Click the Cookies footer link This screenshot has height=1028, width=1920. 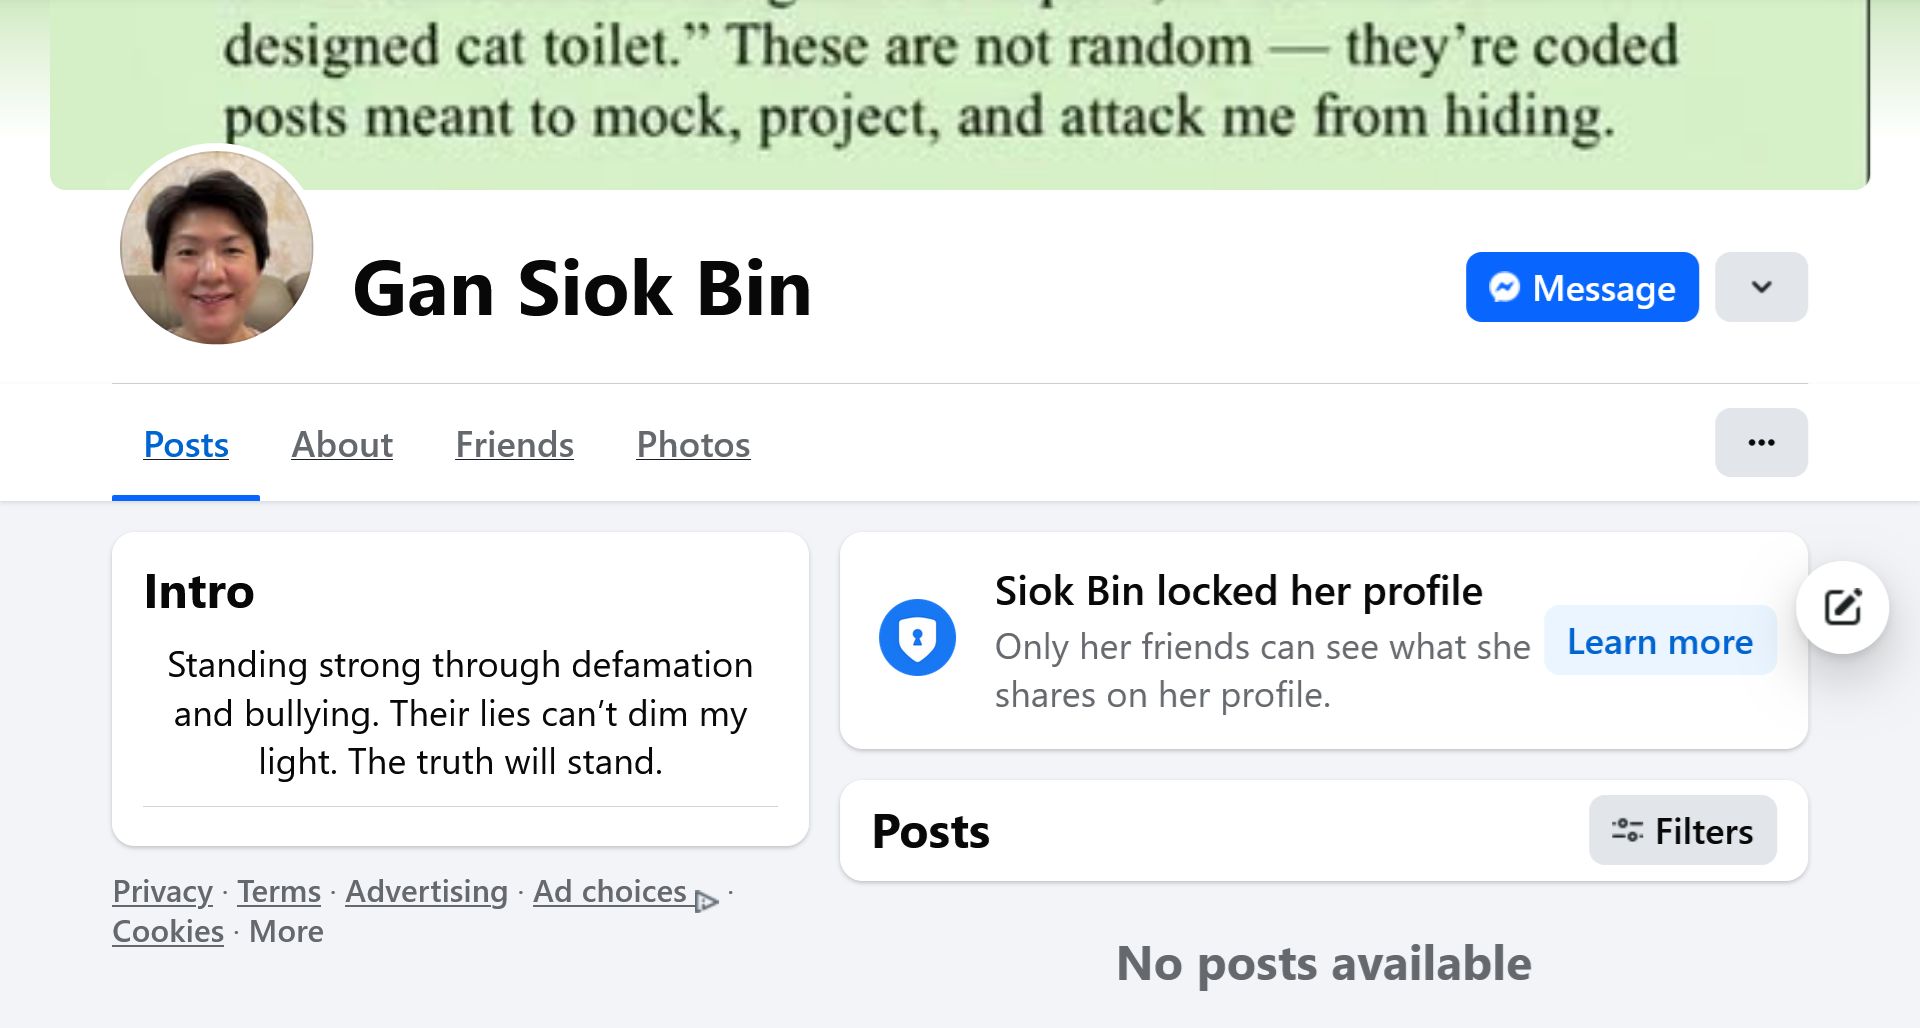coord(168,931)
